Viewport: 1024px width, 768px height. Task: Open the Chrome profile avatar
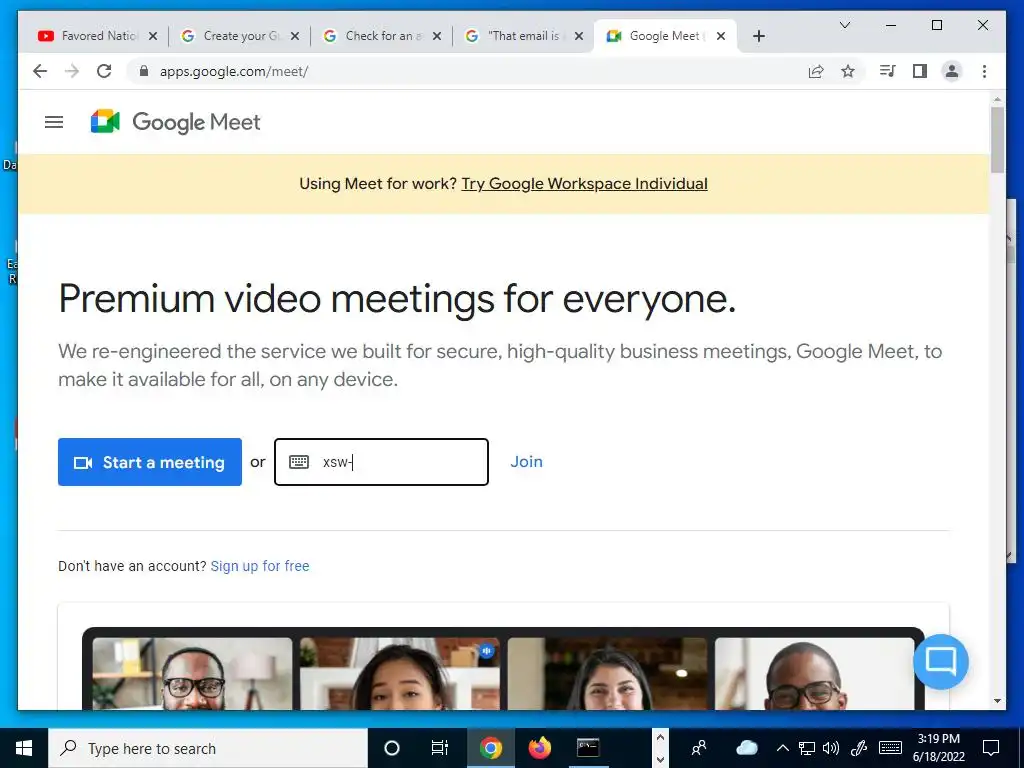952,71
